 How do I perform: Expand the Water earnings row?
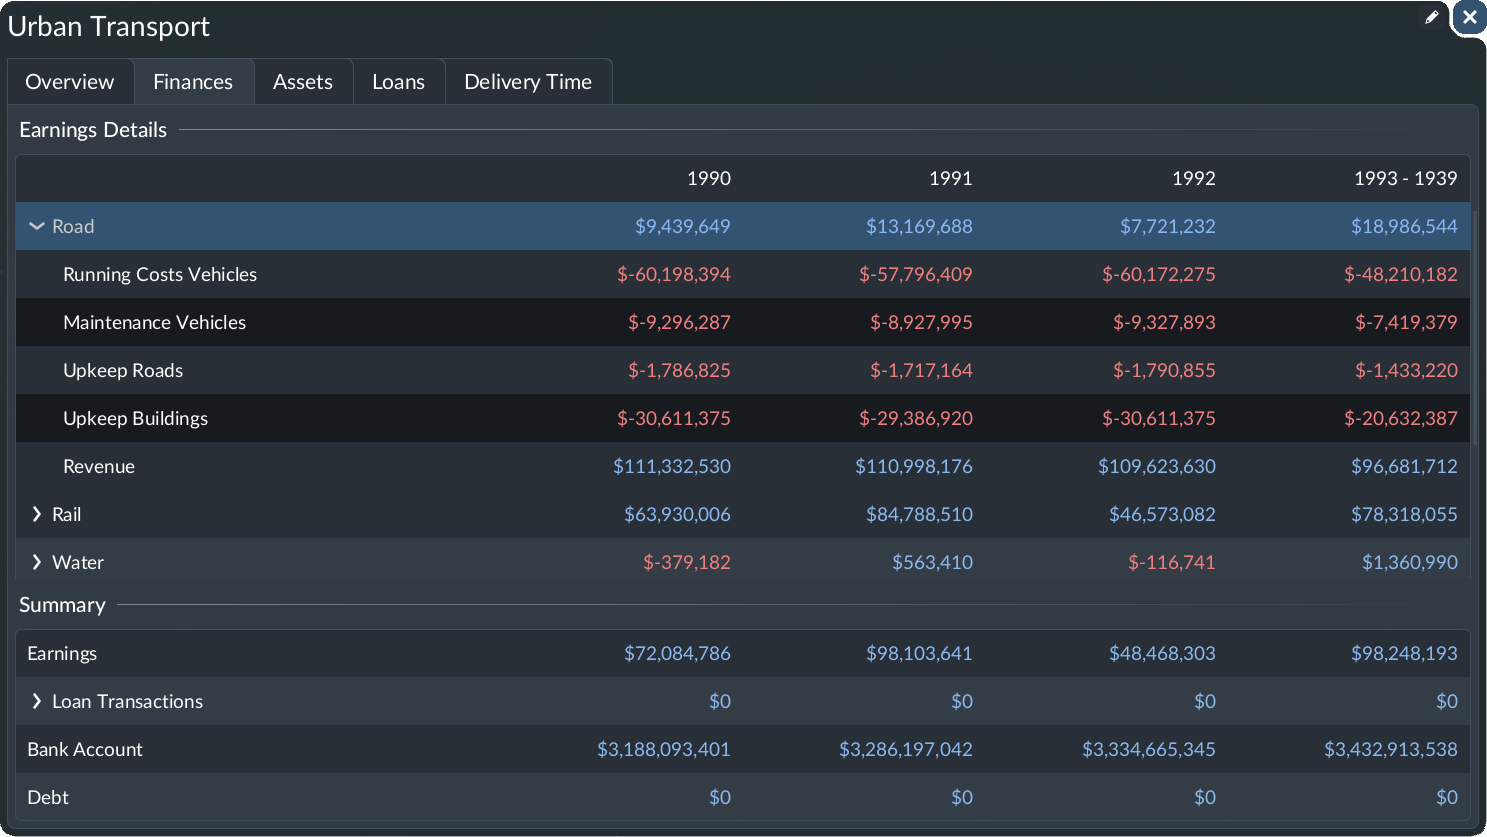point(37,562)
